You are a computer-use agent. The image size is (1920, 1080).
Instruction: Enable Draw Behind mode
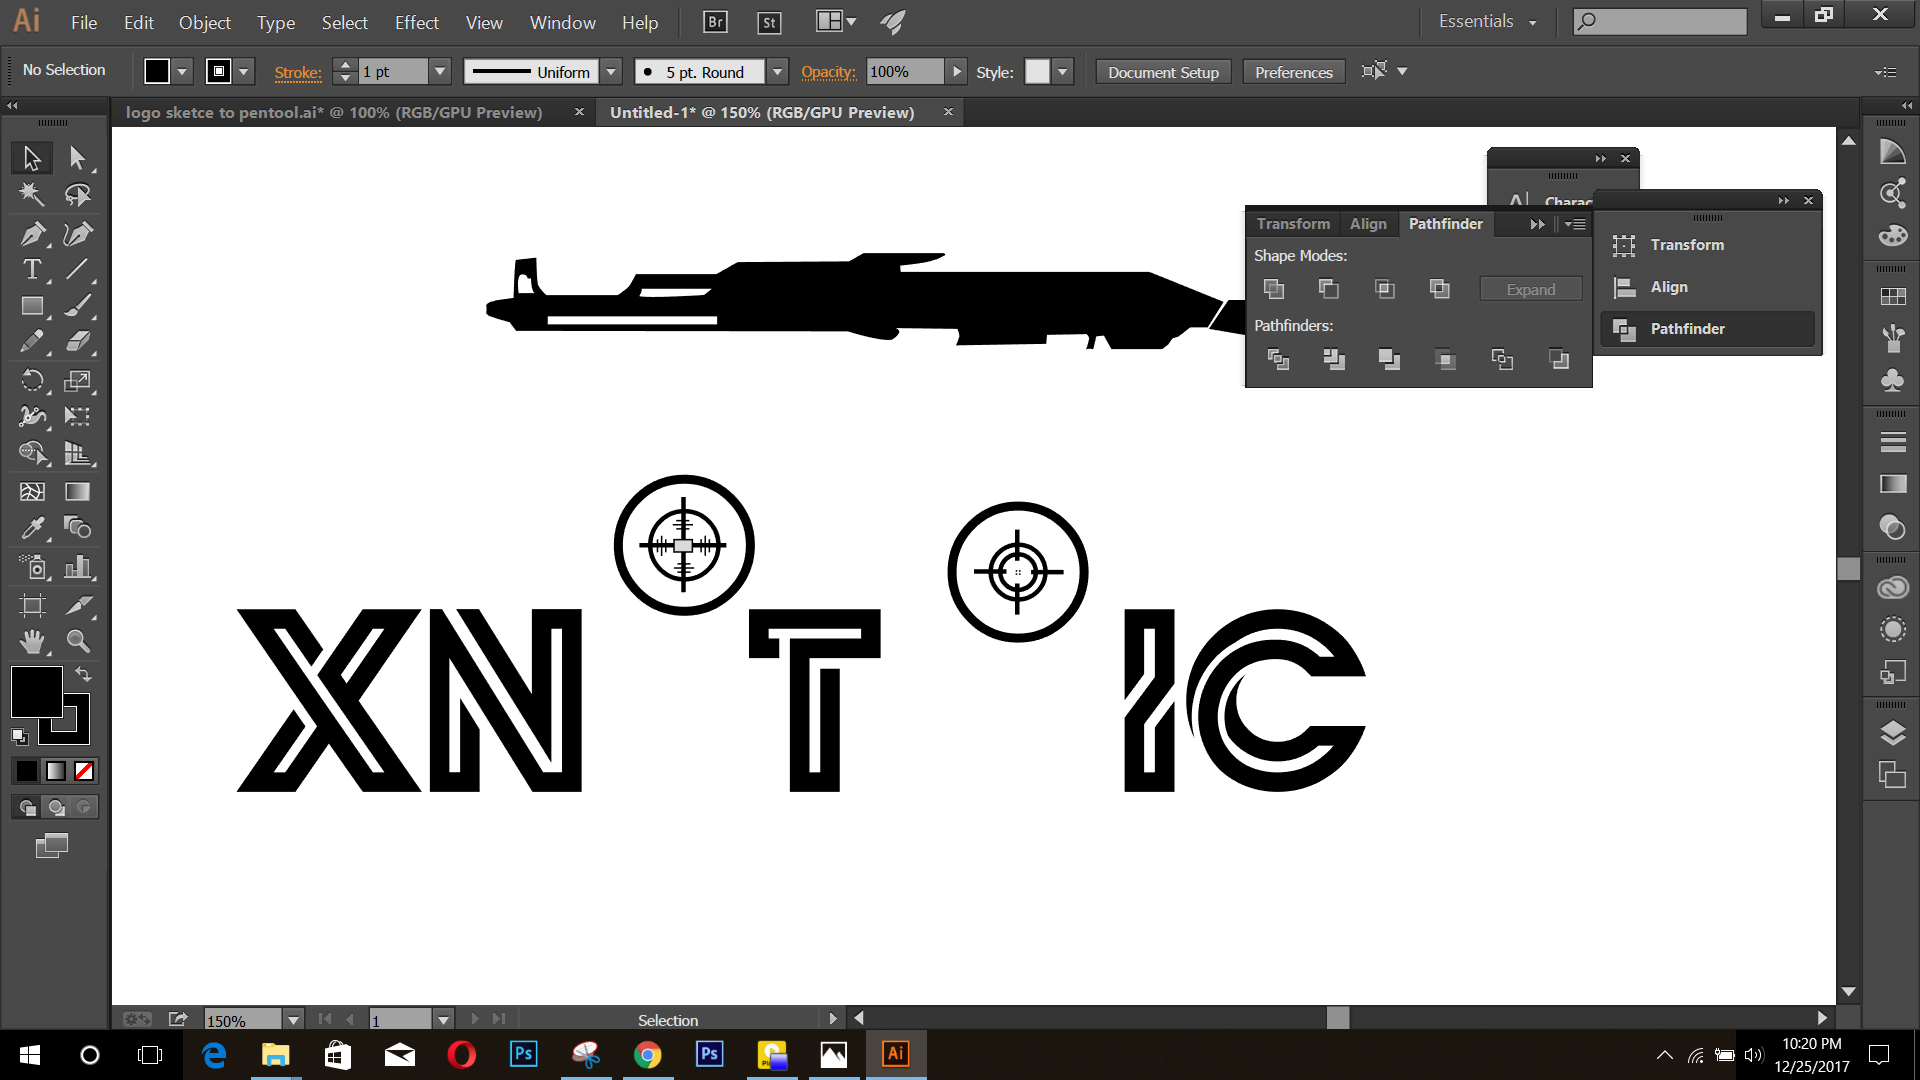[56, 807]
